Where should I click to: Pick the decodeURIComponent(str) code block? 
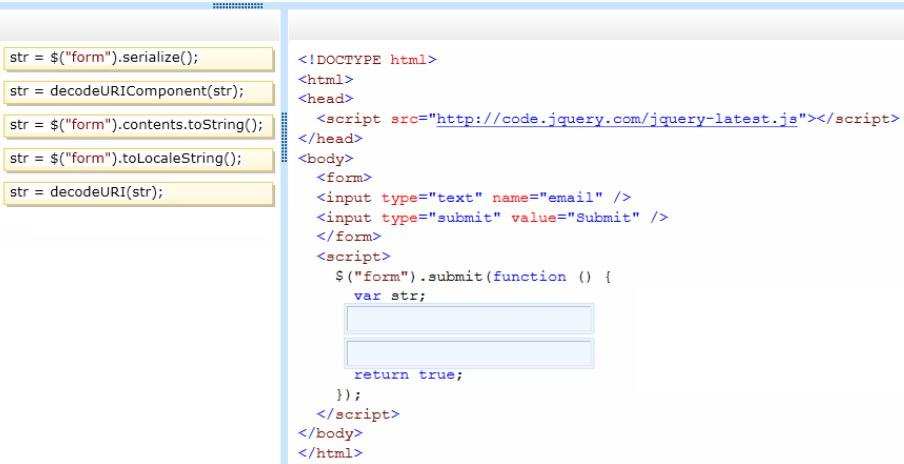click(138, 92)
